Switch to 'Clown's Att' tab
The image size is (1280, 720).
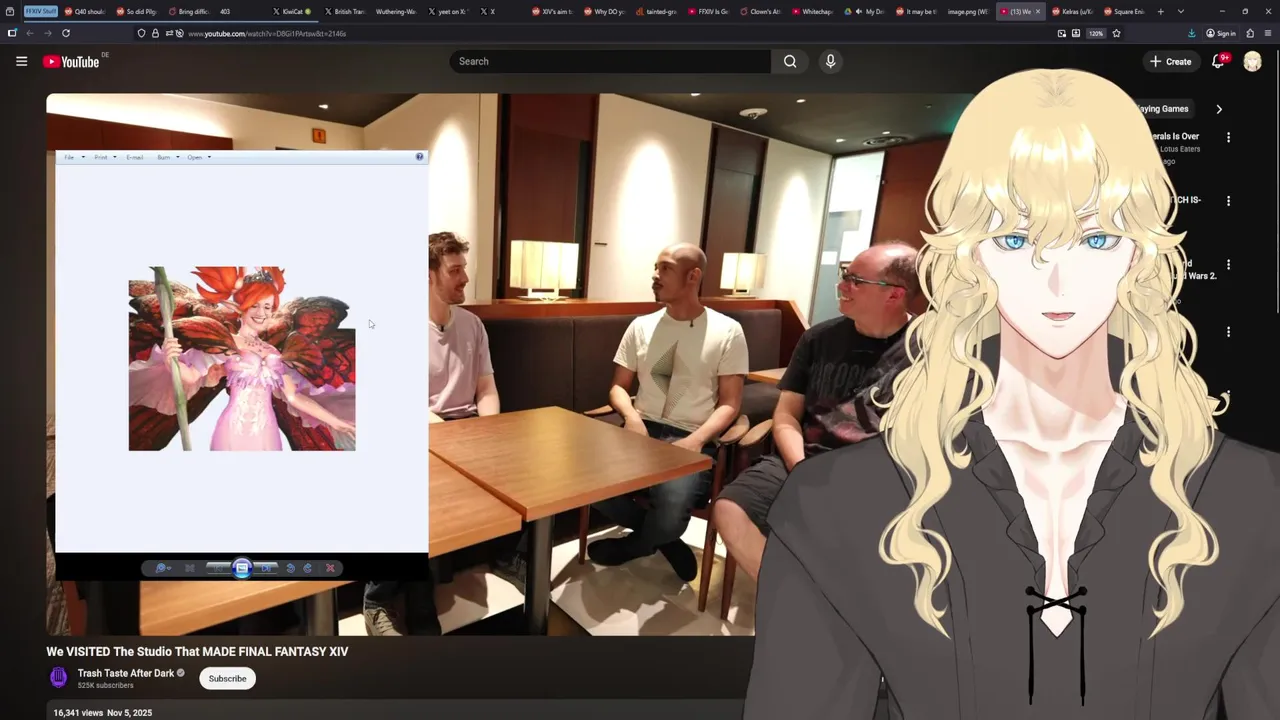coord(760,11)
